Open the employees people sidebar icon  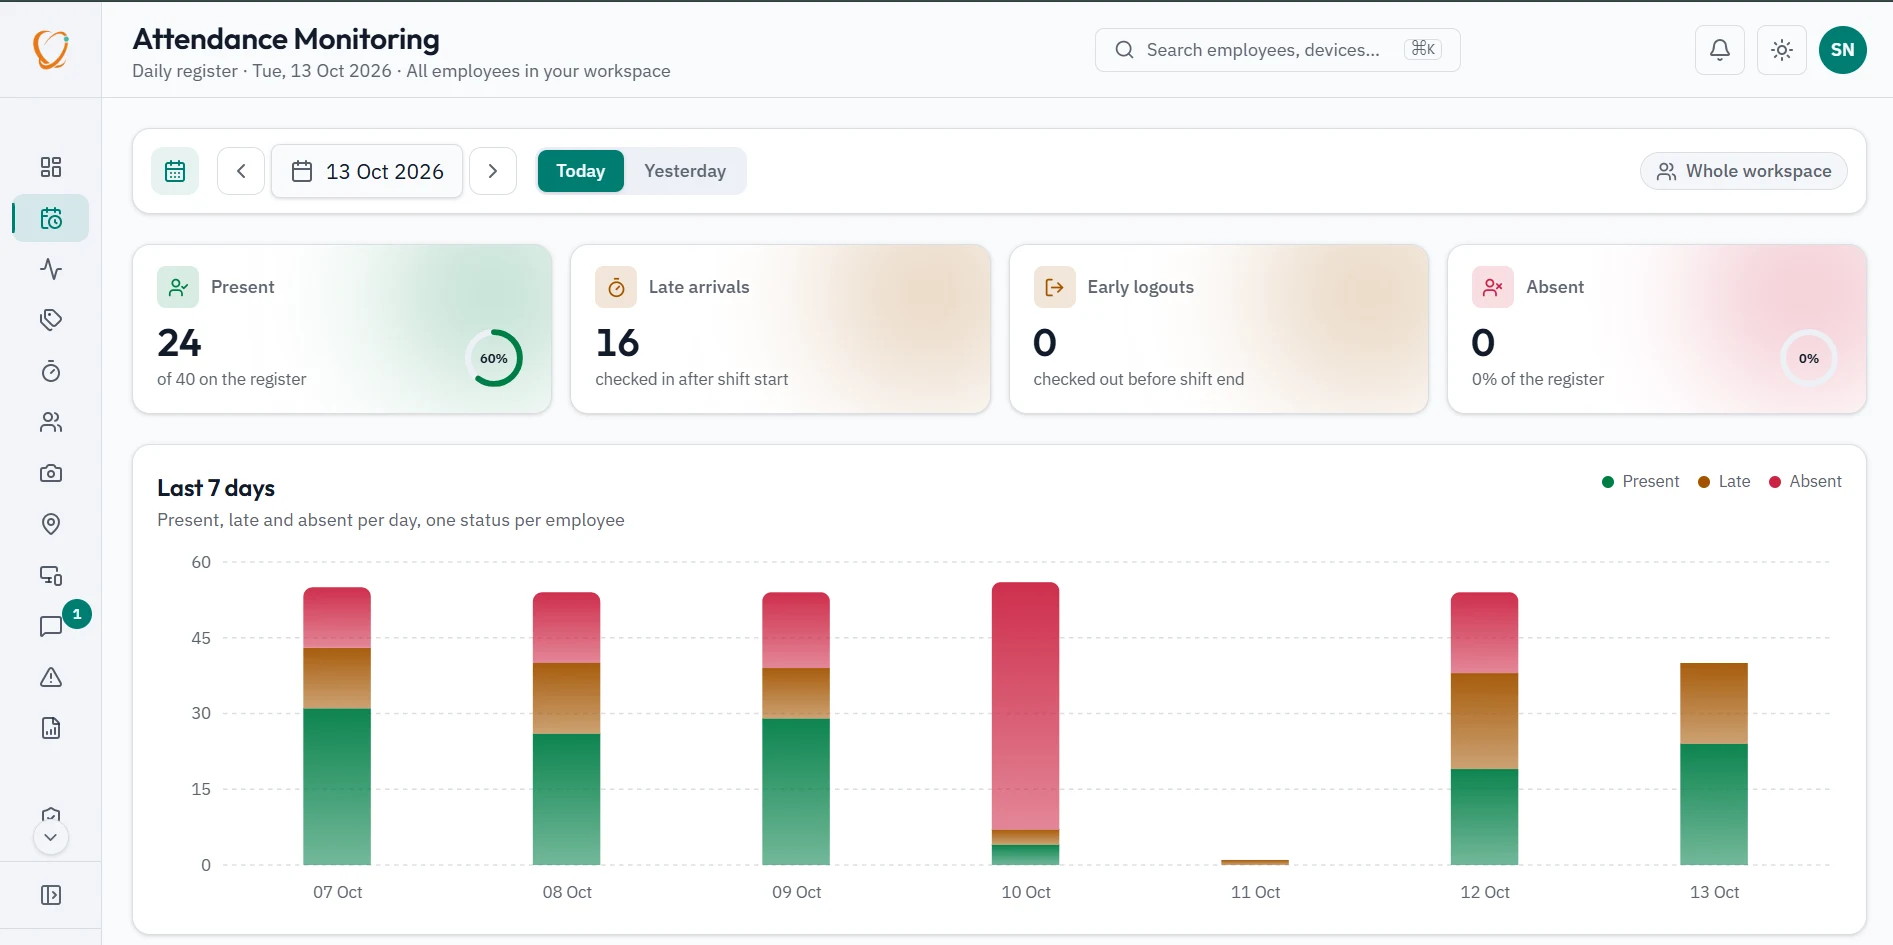(51, 422)
